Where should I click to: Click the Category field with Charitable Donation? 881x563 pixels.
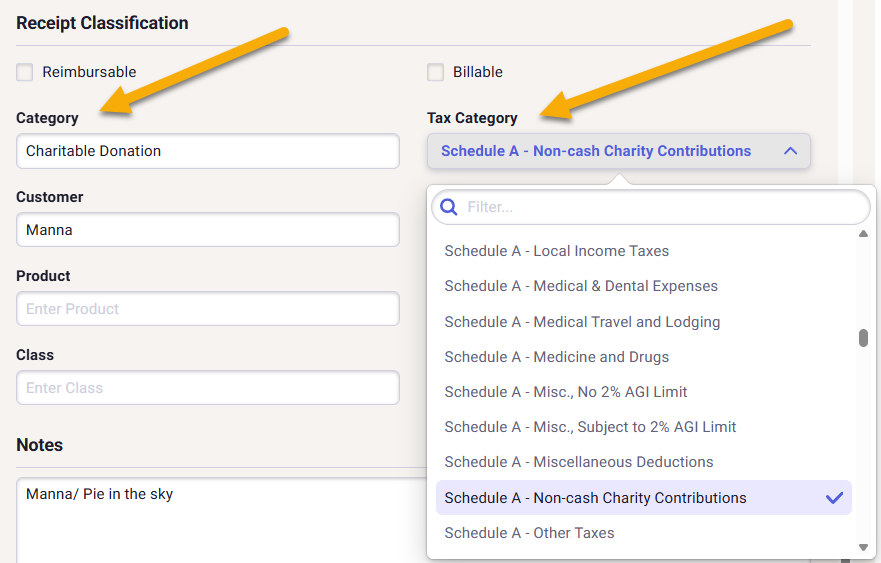tap(207, 151)
